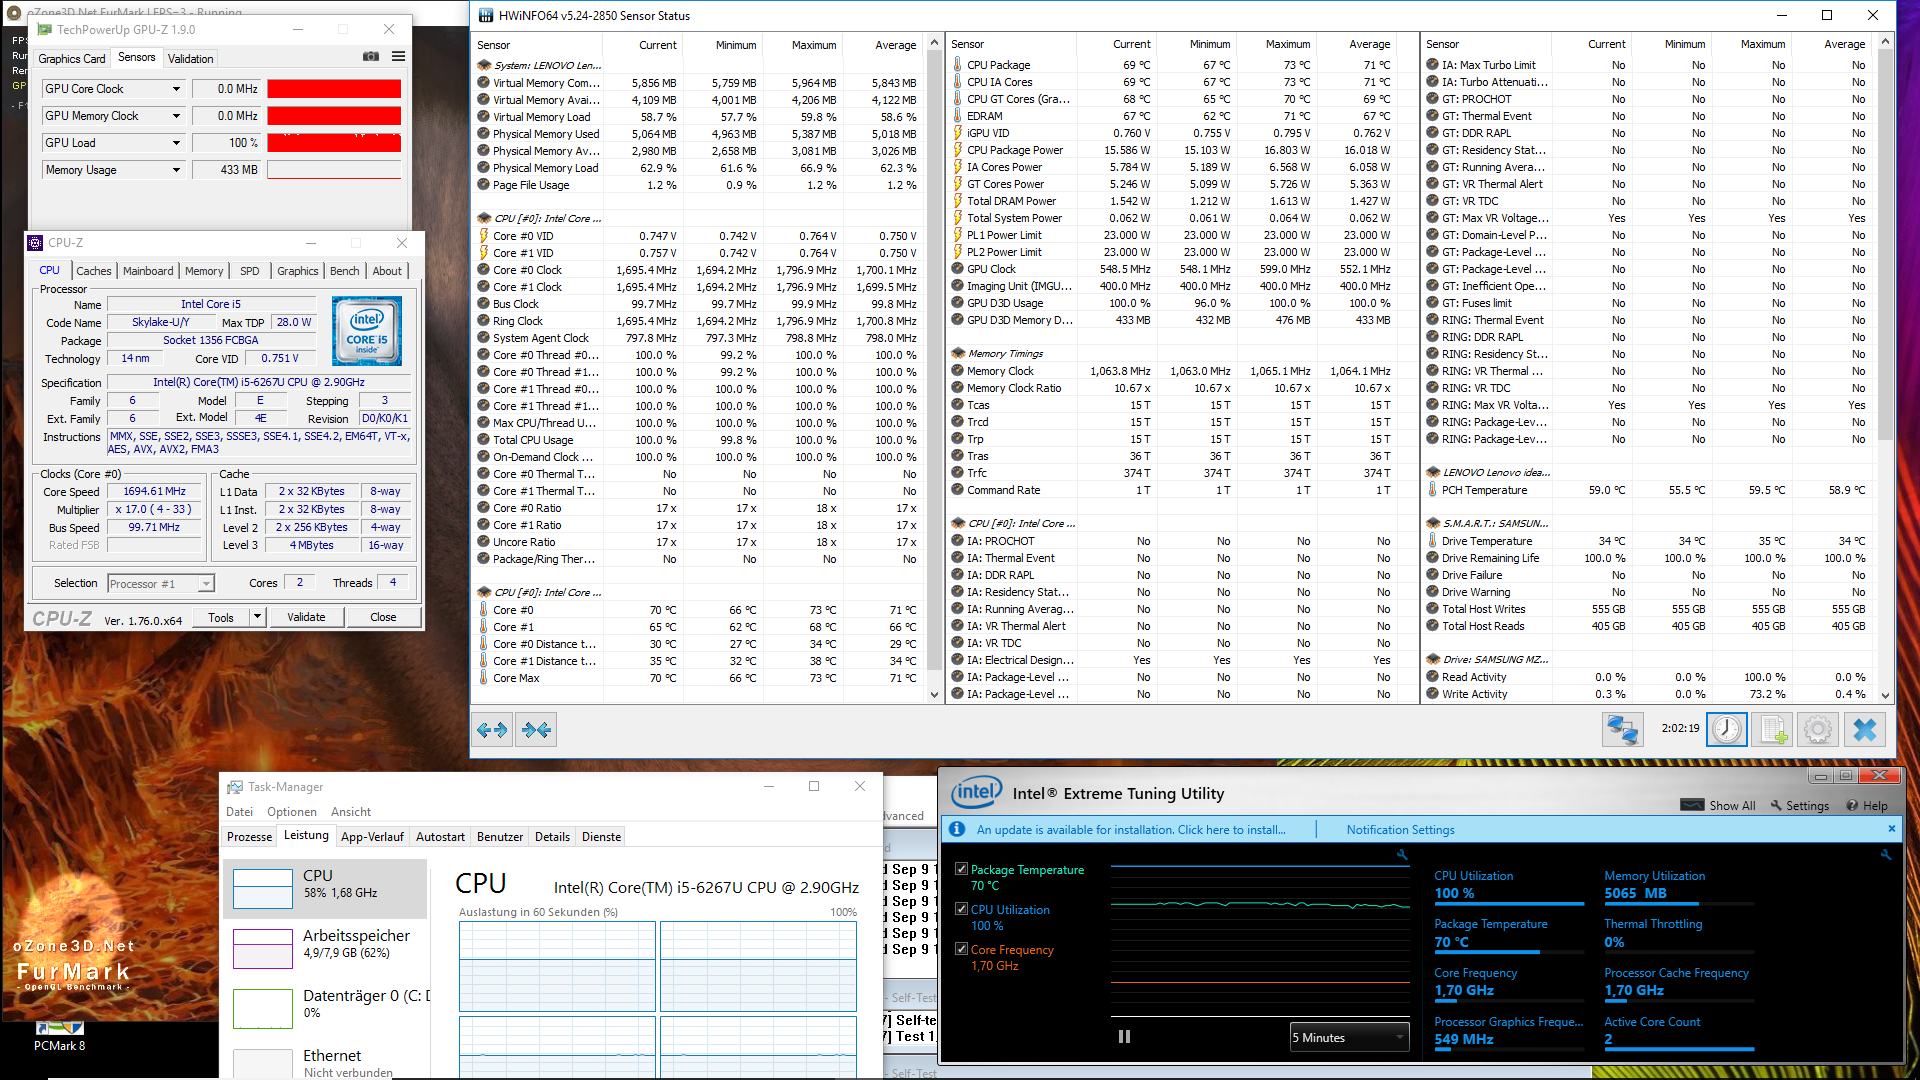Open GPU-Z hamburger menu icon
The height and width of the screenshot is (1080, 1920).
click(398, 57)
